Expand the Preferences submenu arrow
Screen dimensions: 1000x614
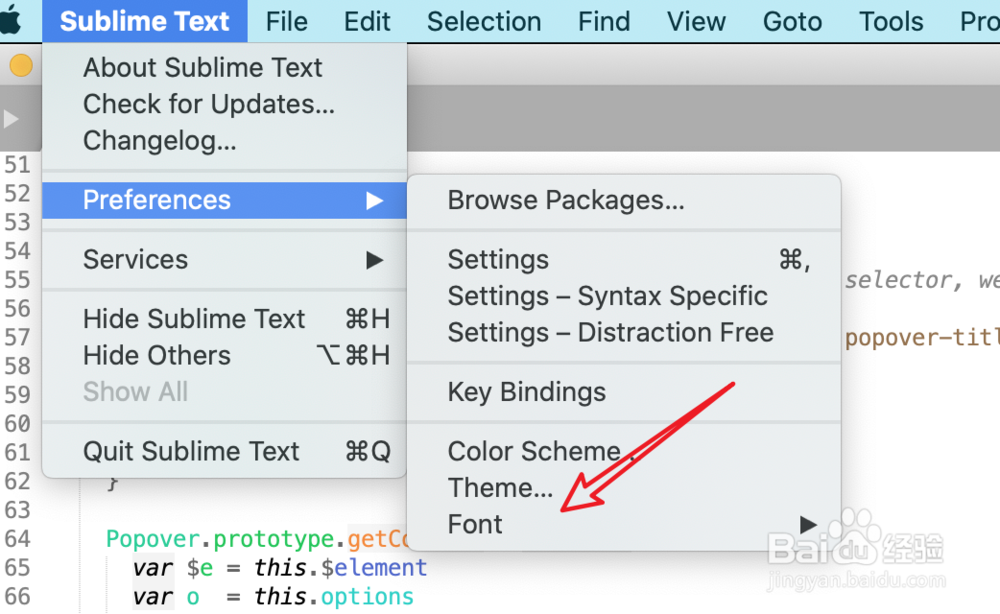(x=374, y=200)
